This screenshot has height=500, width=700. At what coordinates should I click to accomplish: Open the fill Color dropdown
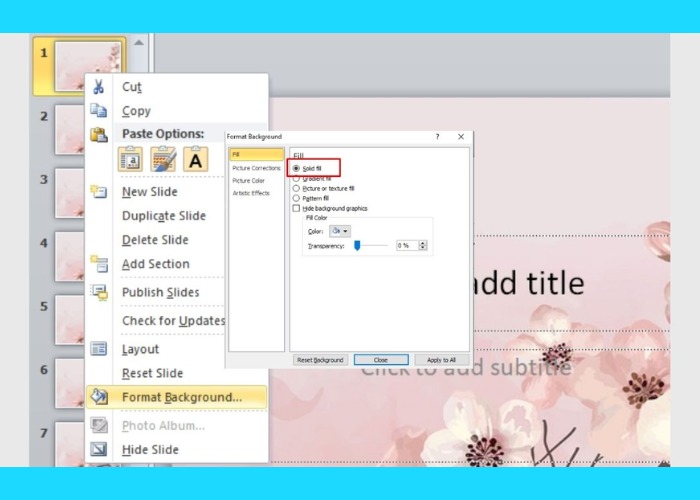340,231
